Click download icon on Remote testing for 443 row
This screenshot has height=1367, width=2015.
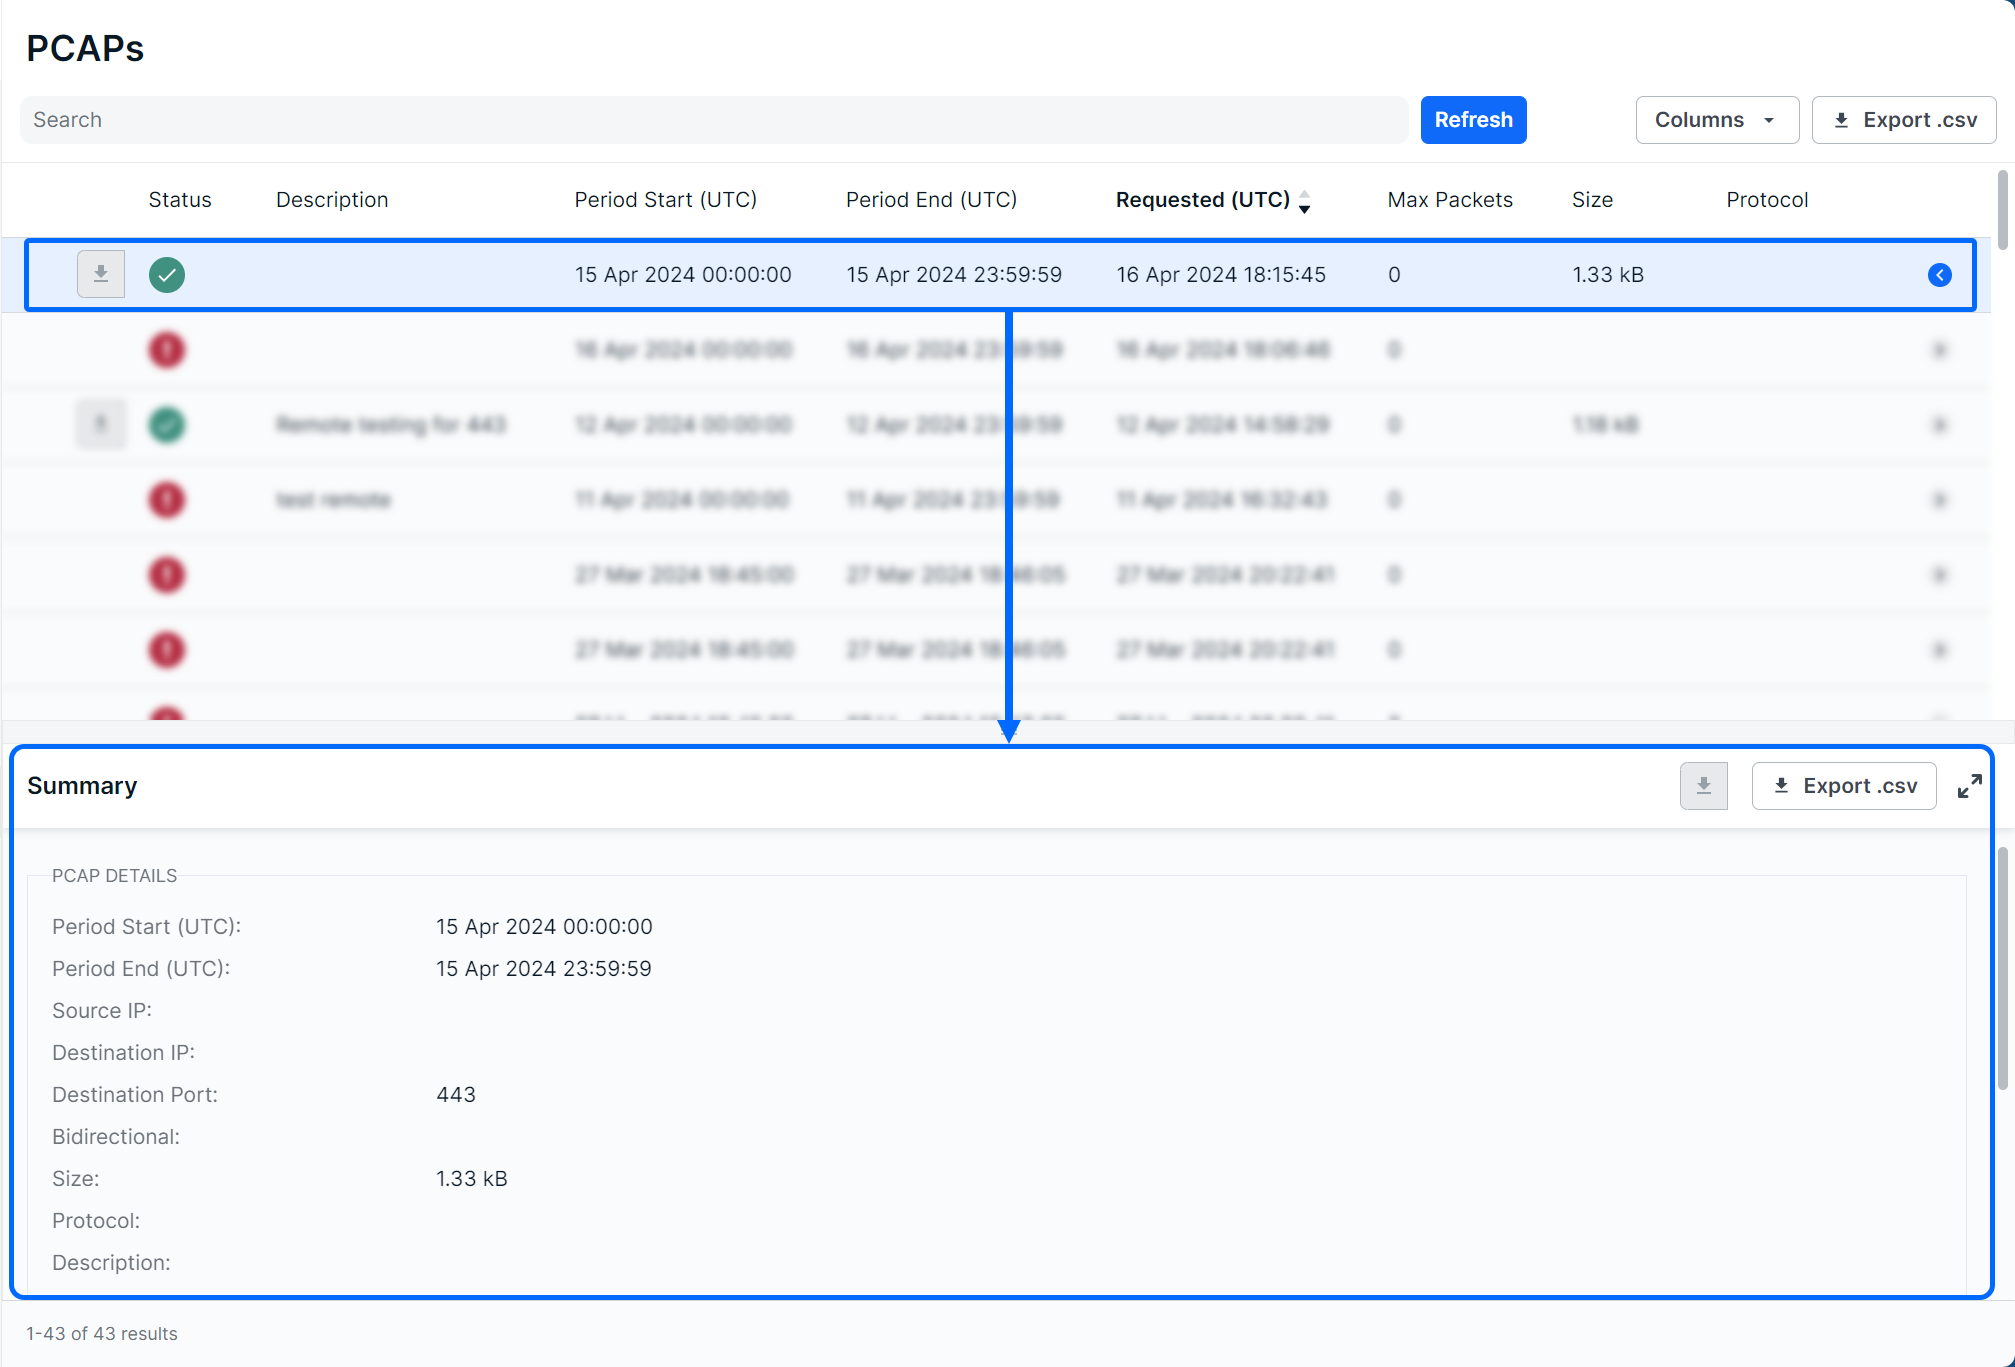(x=101, y=424)
